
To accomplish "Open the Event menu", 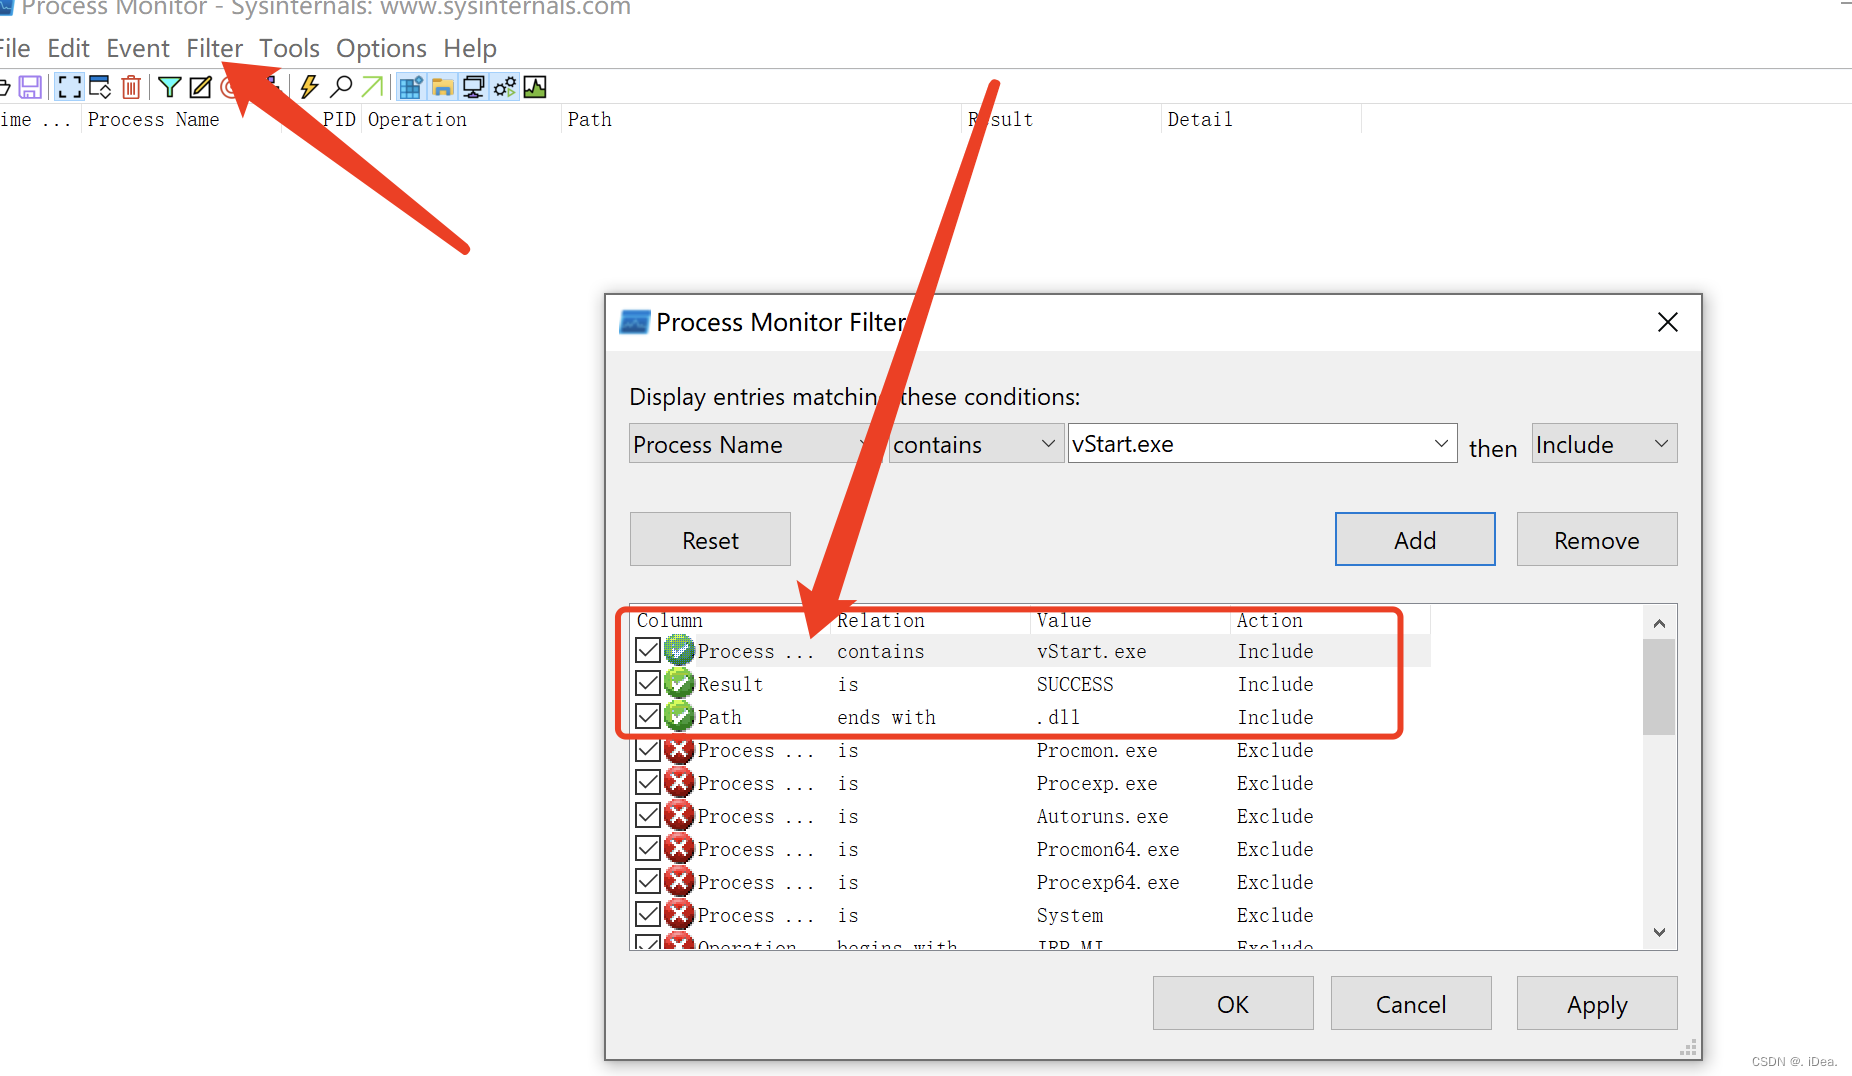I will 138,48.
